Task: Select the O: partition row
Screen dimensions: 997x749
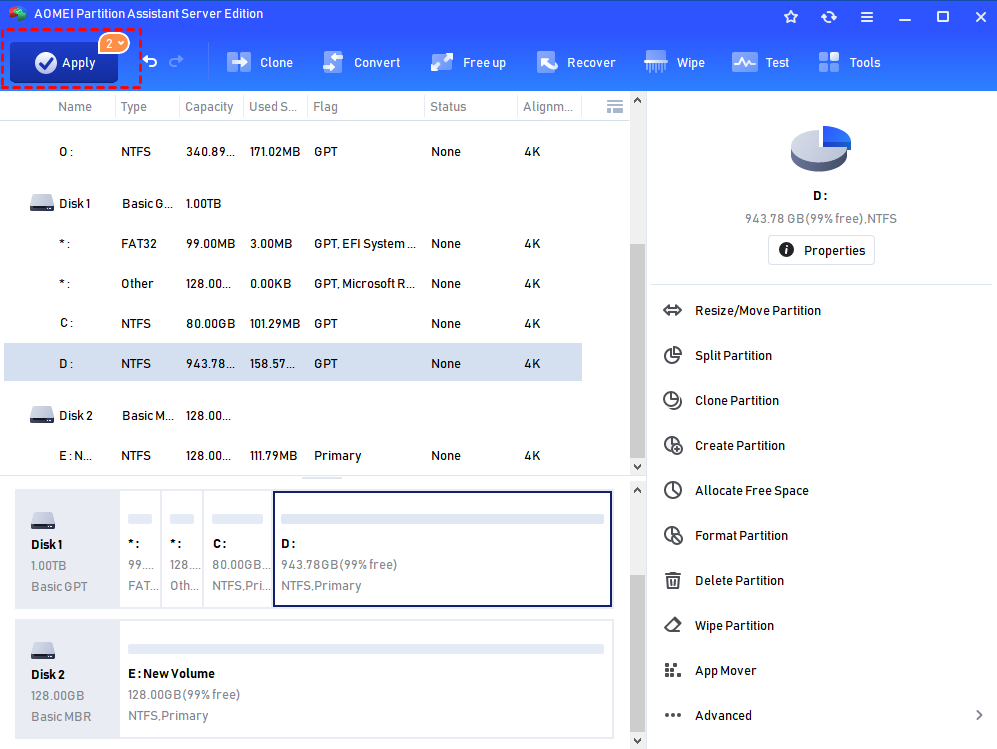Action: click(293, 152)
